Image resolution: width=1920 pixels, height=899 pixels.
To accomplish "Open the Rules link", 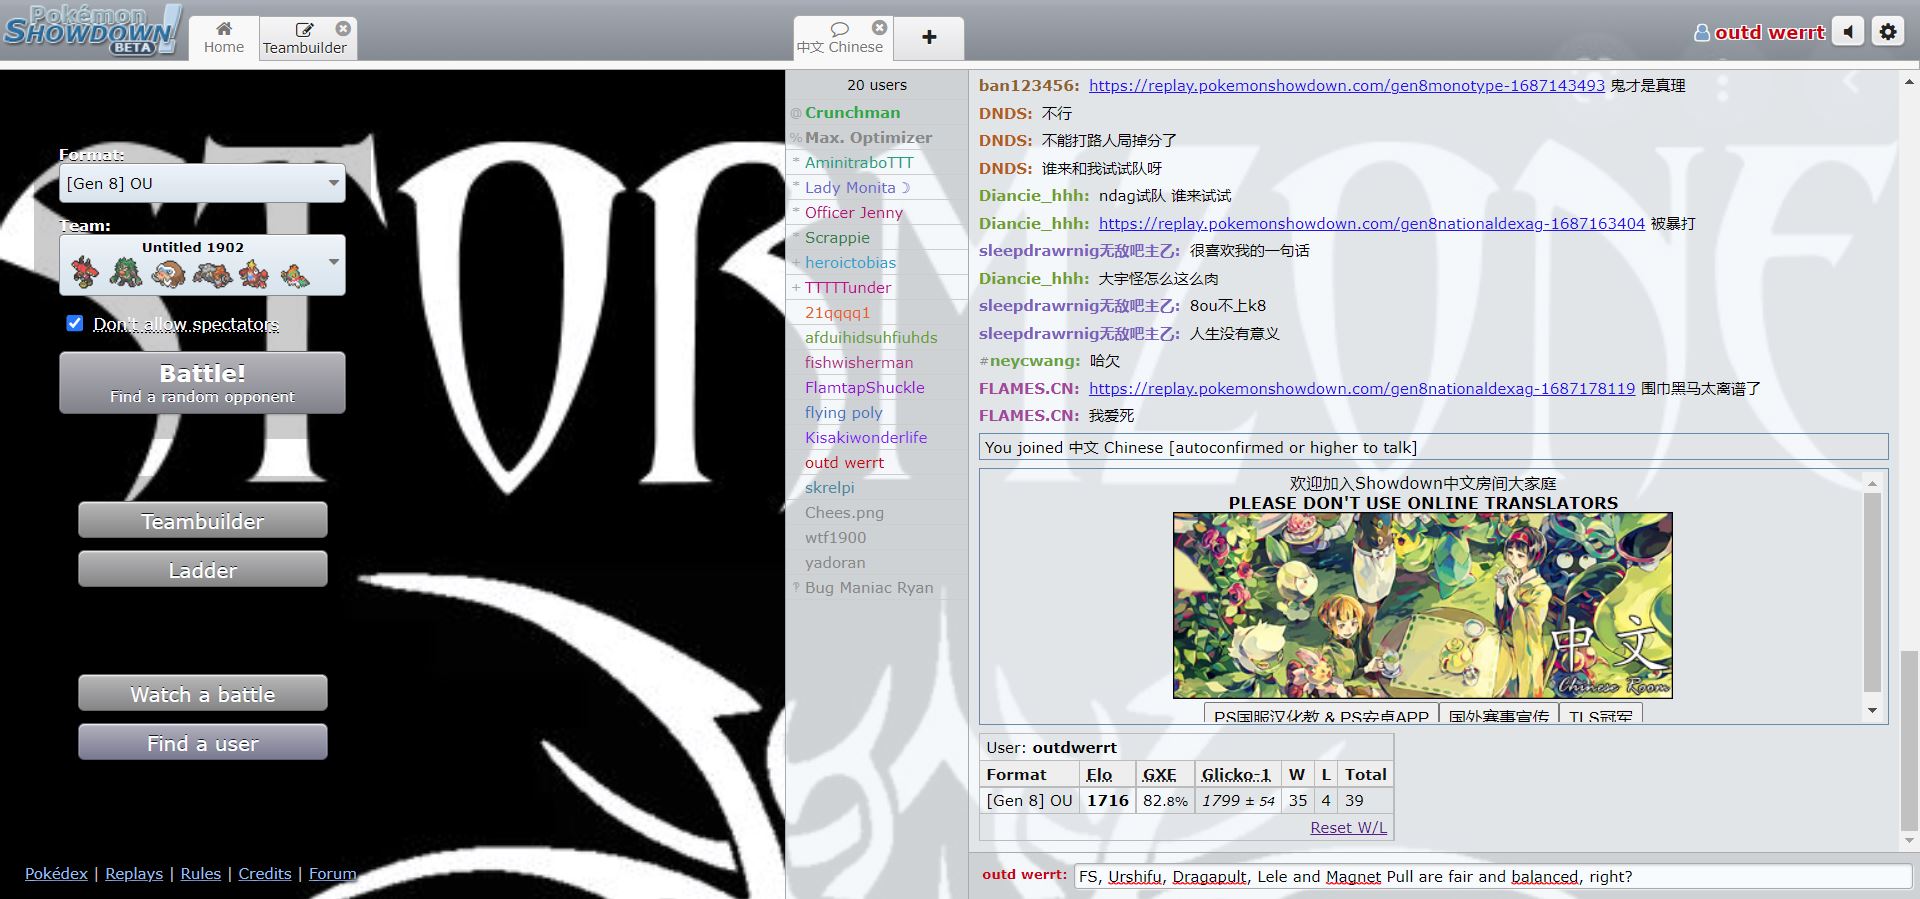I will [x=200, y=873].
